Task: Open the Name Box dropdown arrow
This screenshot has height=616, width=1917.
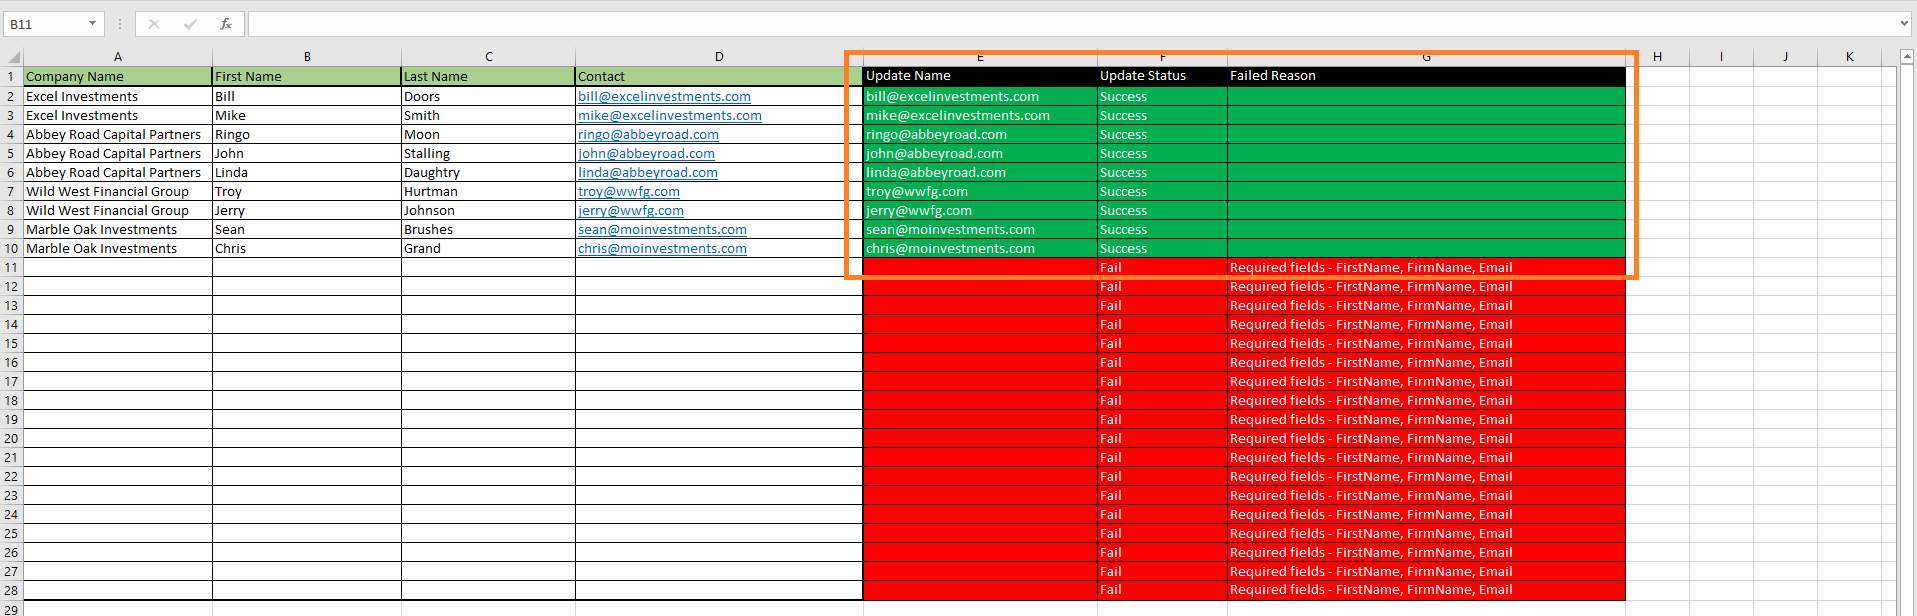Action: [x=92, y=24]
